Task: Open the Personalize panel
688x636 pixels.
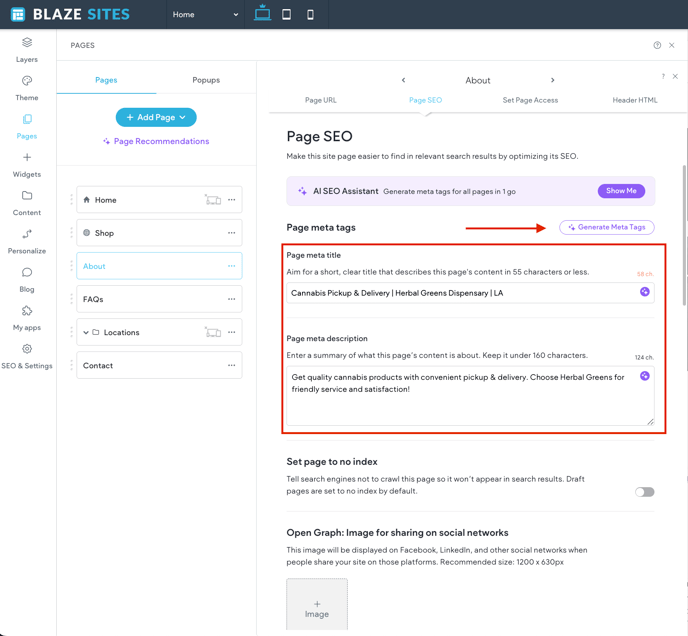Action: [27, 241]
